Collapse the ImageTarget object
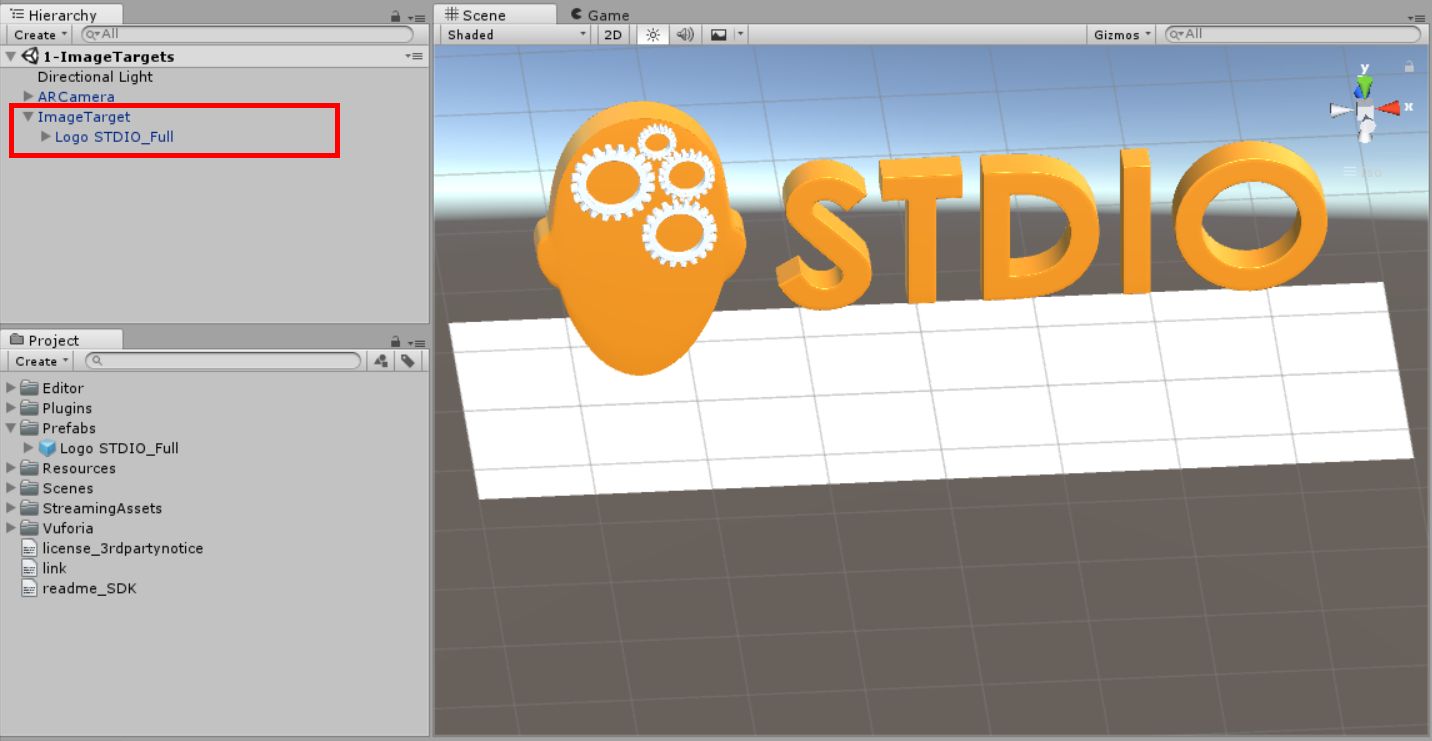The image size is (1432, 741). coord(28,117)
